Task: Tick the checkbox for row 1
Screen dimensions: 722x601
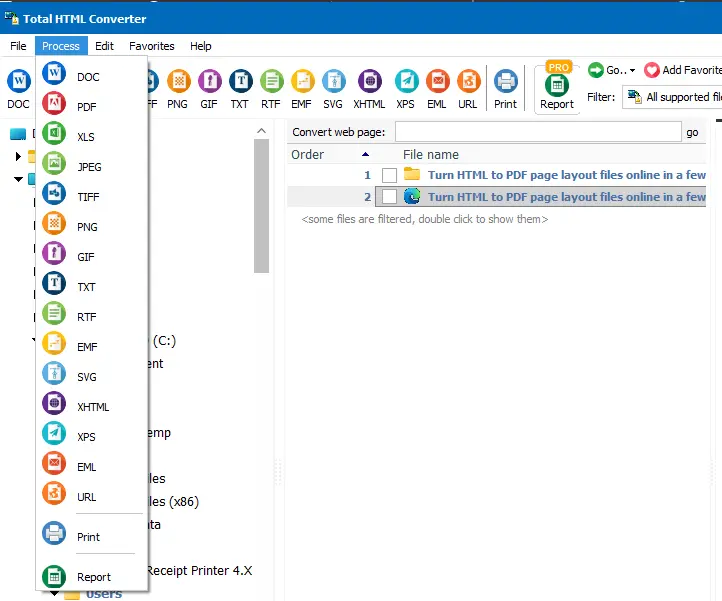Action: click(x=389, y=175)
